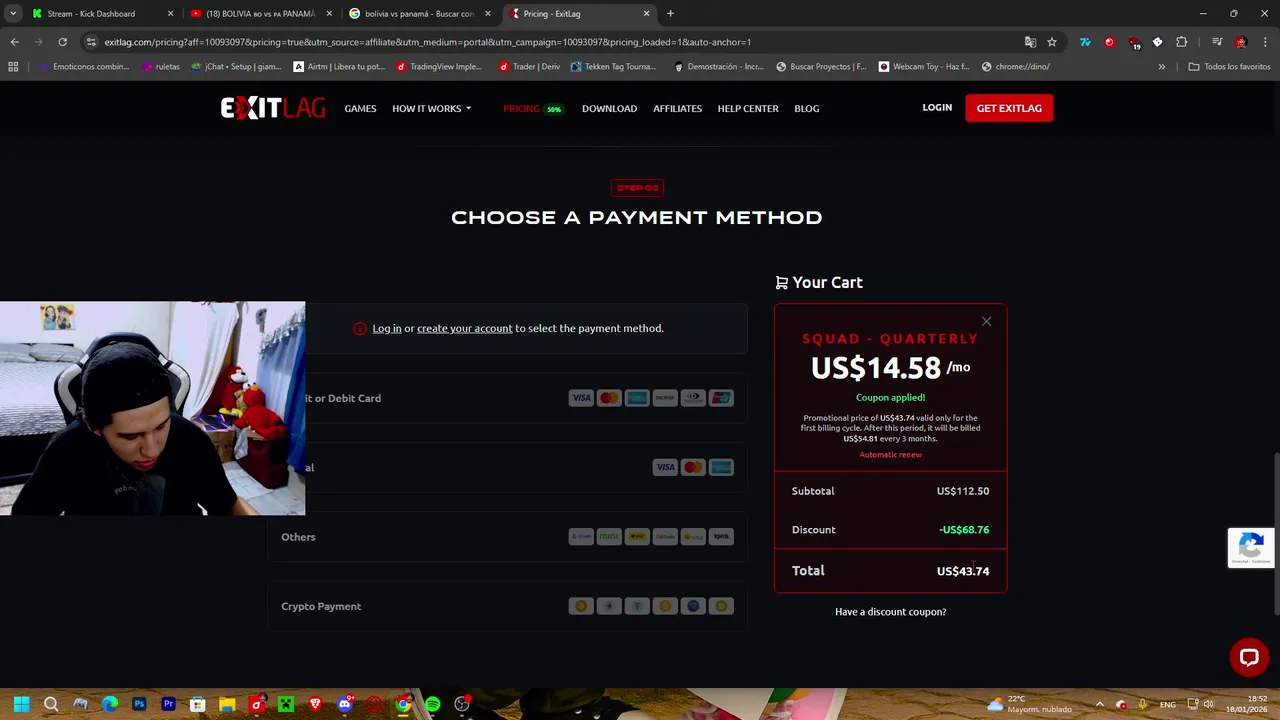The image size is (1280, 720).
Task: Open the HELP CENTER page
Action: coord(748,108)
